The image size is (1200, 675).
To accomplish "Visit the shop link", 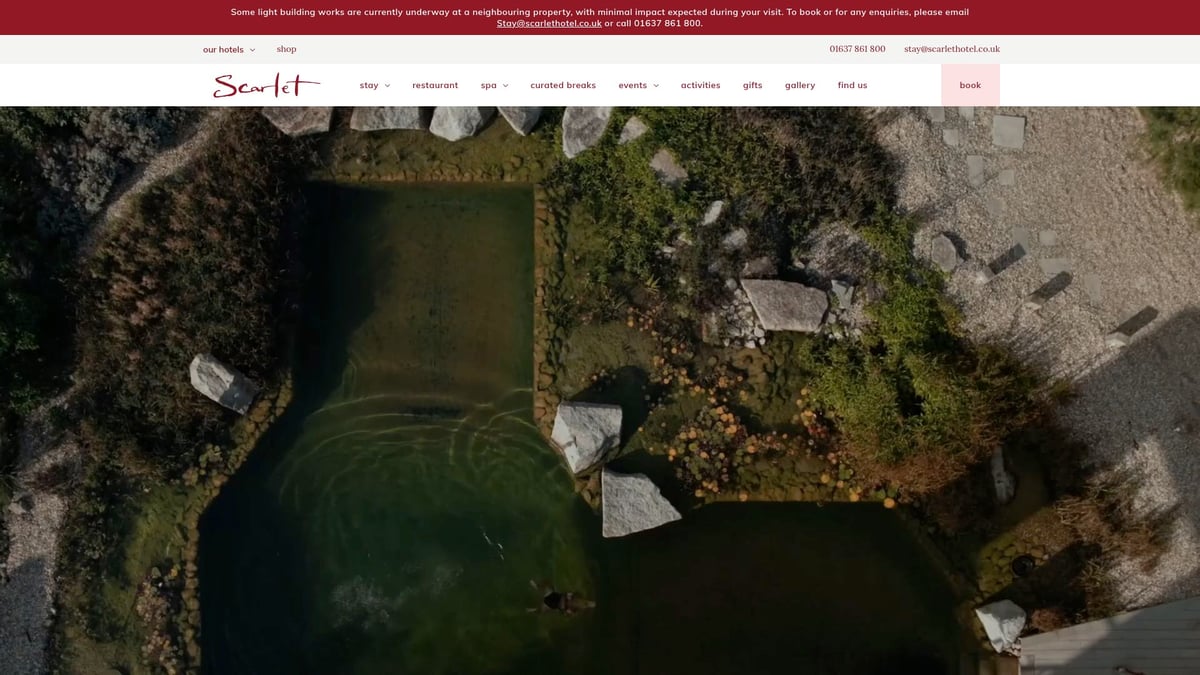I will click(286, 49).
